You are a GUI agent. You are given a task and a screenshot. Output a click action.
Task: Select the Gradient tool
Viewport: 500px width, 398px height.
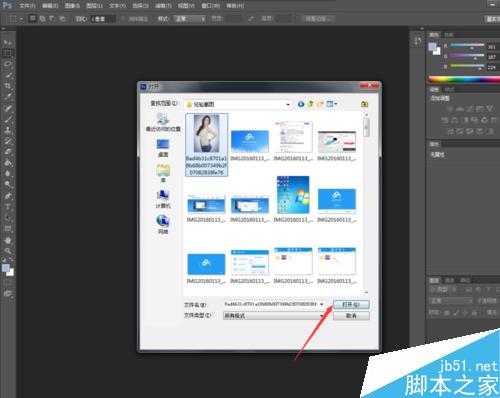8,163
